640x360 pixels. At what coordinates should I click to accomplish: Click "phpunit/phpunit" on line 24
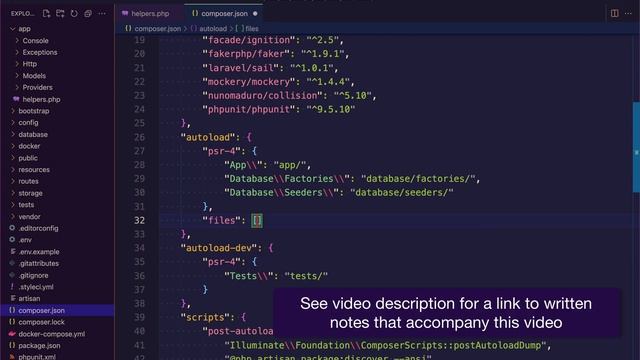pyautogui.click(x=249, y=109)
